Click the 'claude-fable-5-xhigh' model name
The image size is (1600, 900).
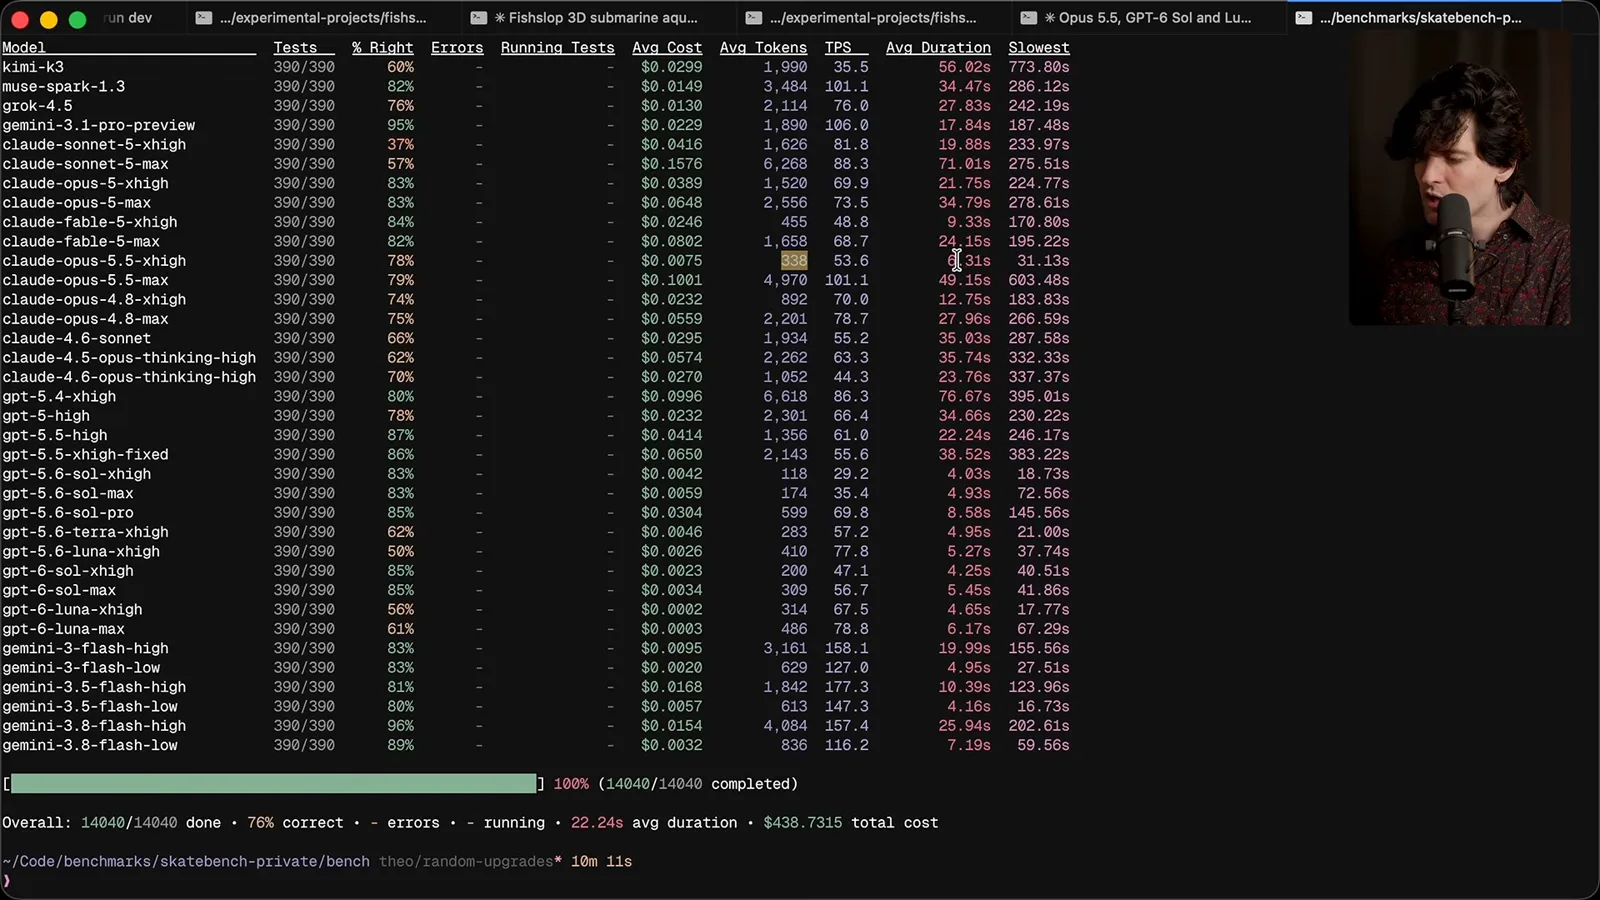point(90,222)
